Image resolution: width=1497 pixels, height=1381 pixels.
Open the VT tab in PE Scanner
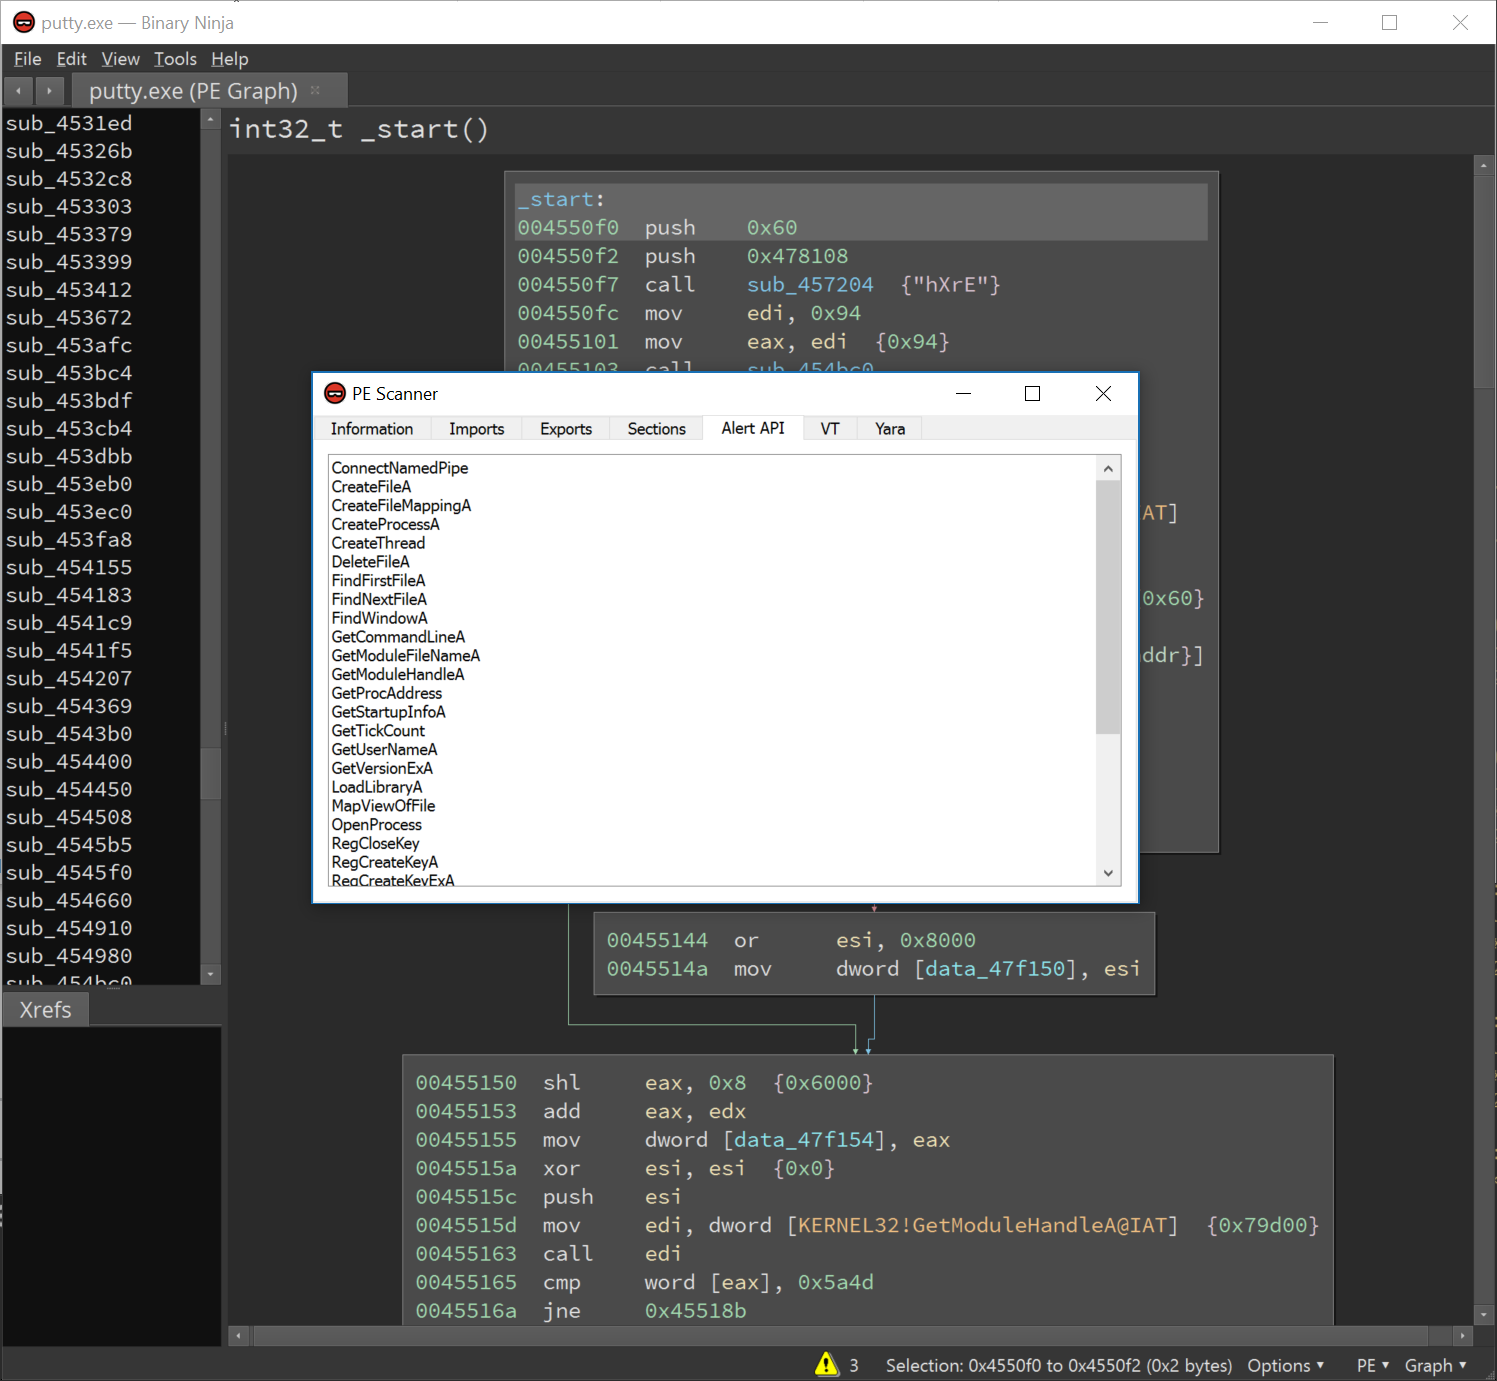pos(829,429)
